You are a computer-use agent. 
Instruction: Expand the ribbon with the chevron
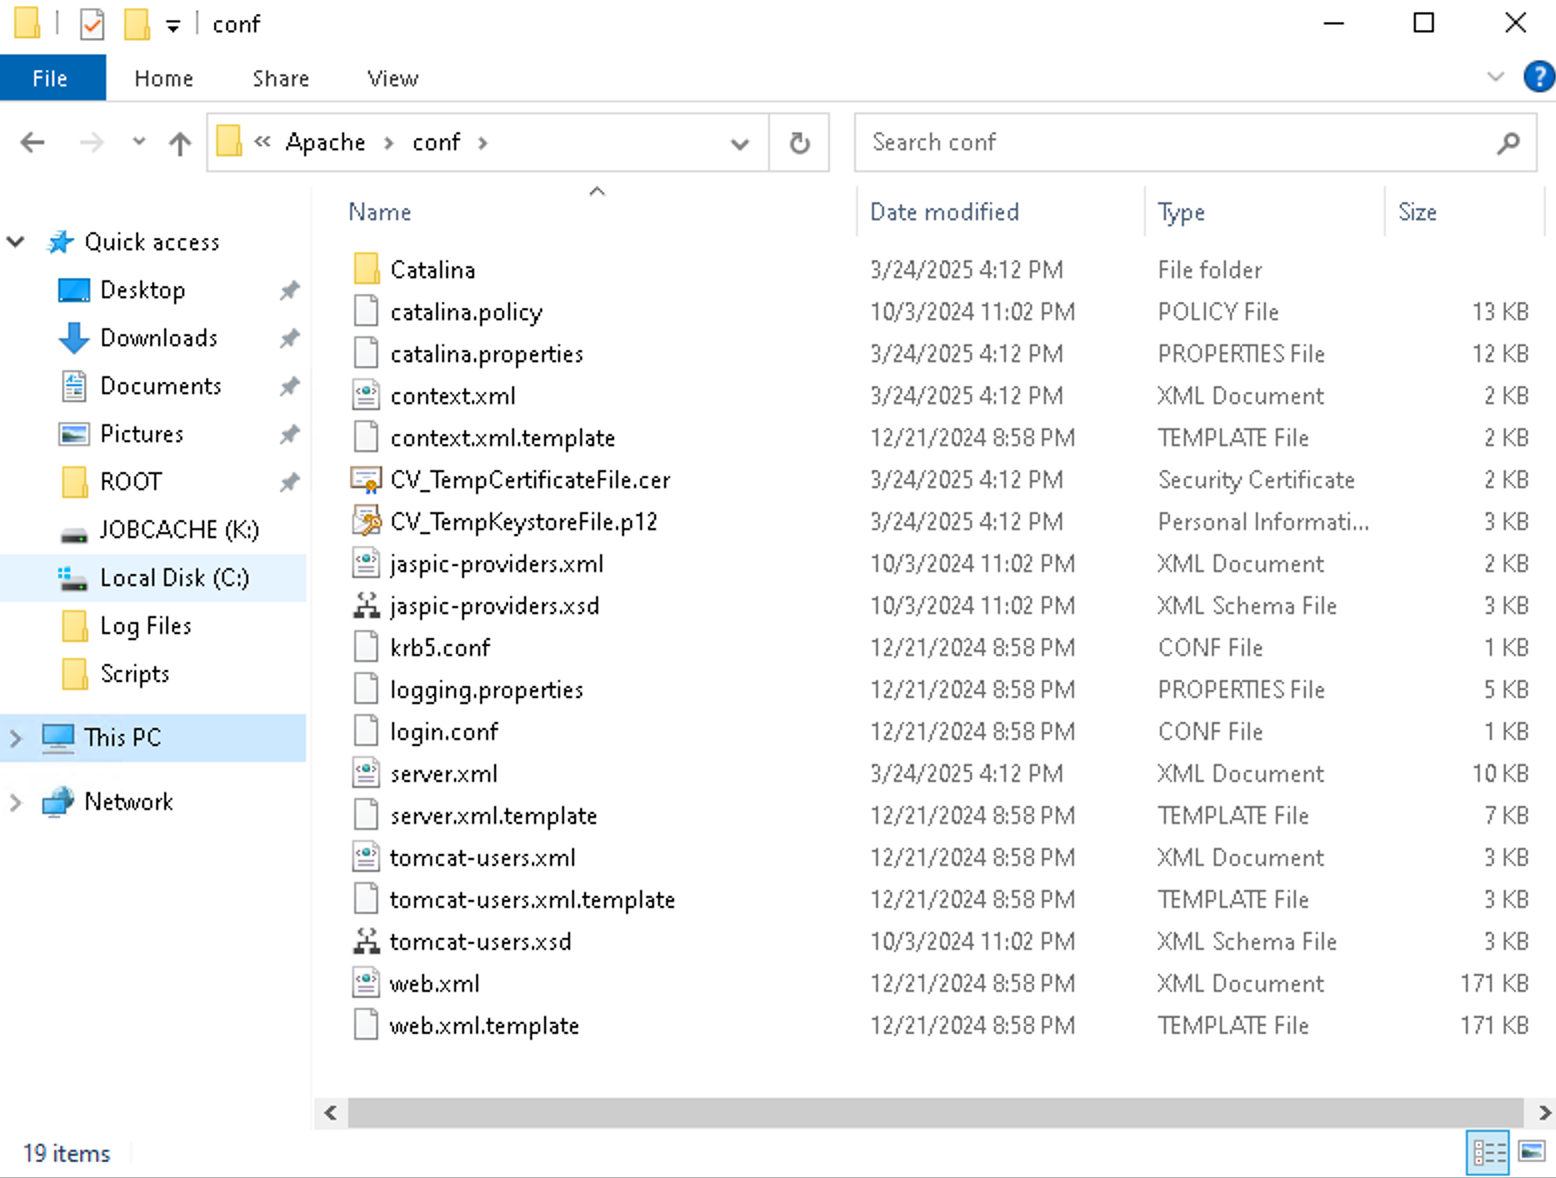click(x=1496, y=77)
